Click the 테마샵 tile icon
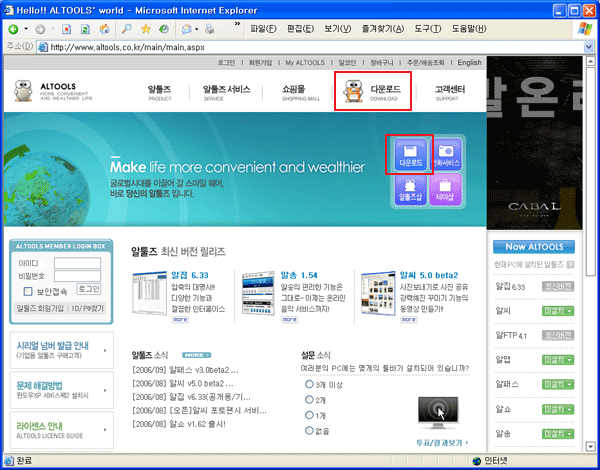This screenshot has height=470, width=600. point(445,189)
